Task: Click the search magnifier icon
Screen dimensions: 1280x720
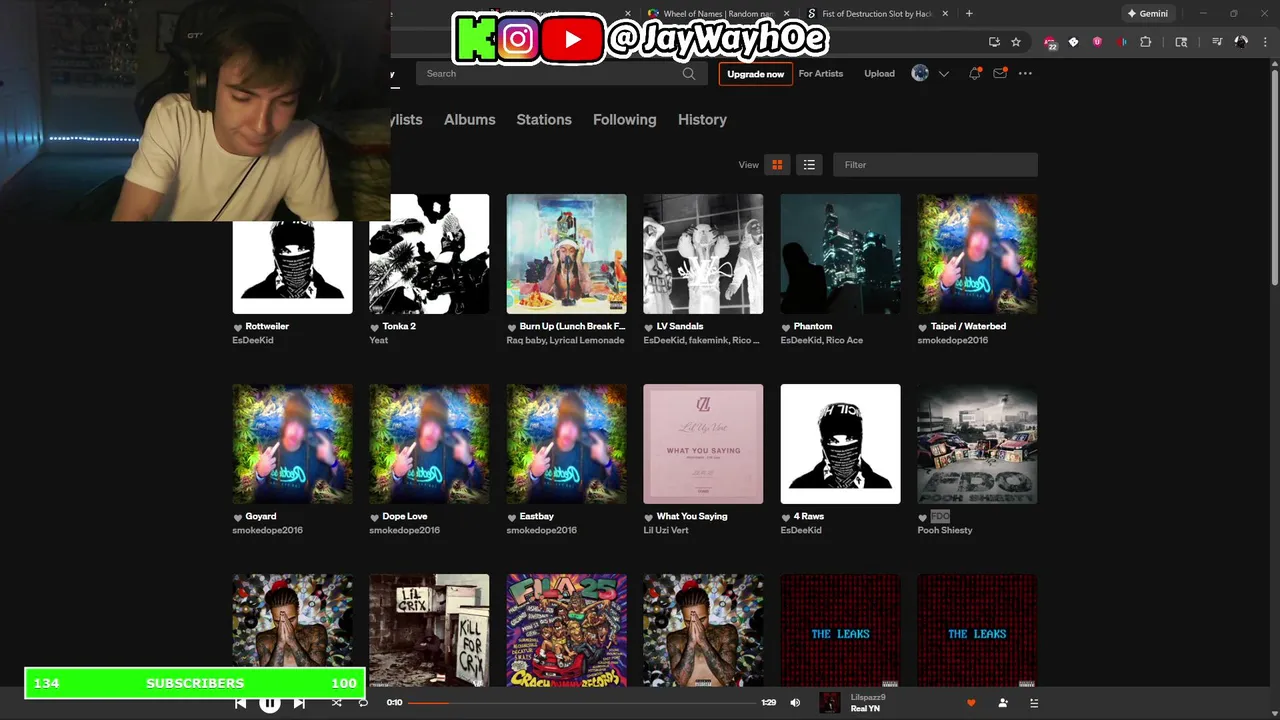Action: 689,73
